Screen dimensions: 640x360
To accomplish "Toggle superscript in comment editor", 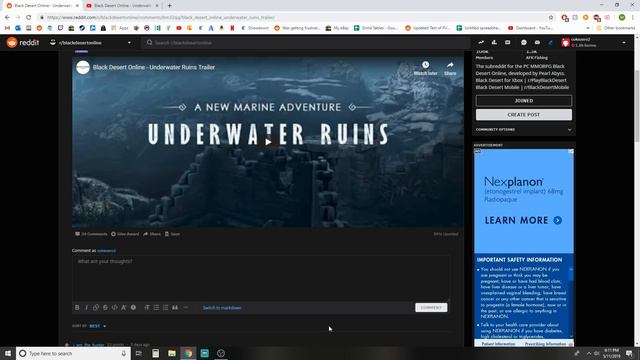I will pyautogui.click(x=124, y=307).
